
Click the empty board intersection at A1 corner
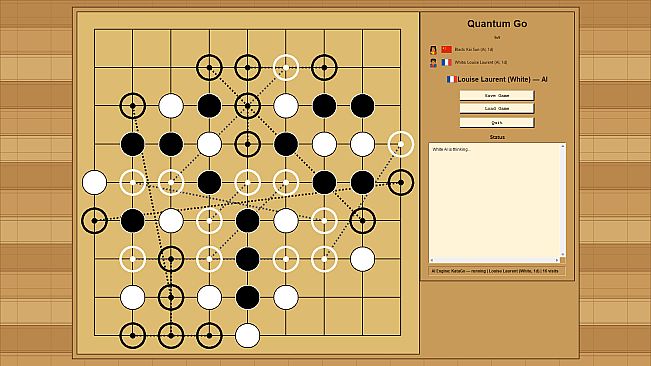tap(94, 336)
